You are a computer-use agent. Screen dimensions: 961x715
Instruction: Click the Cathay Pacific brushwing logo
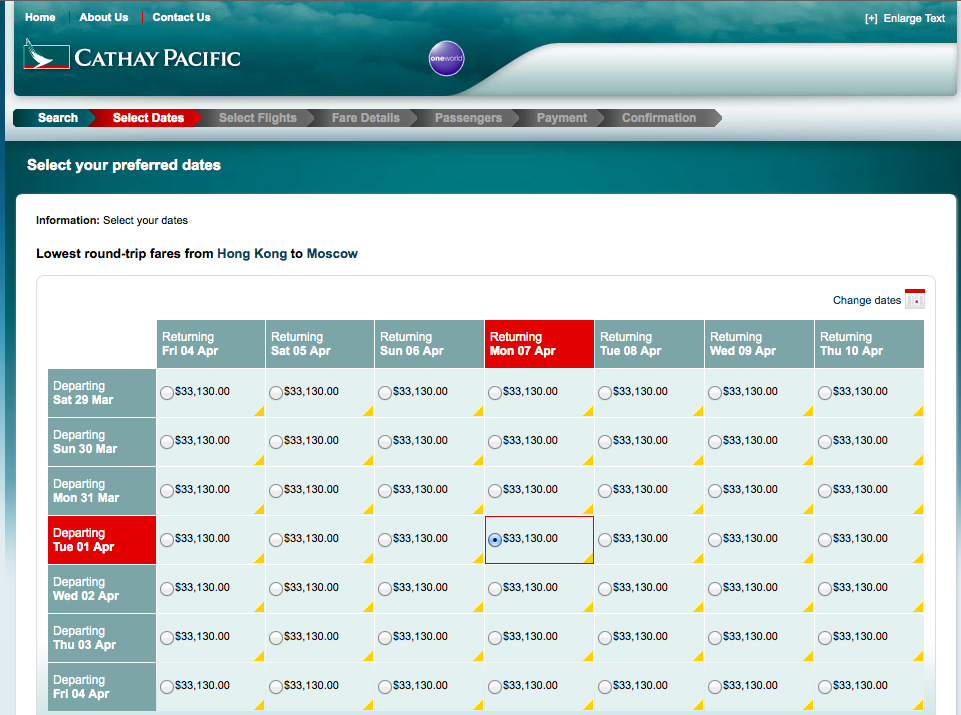pyautogui.click(x=47, y=55)
